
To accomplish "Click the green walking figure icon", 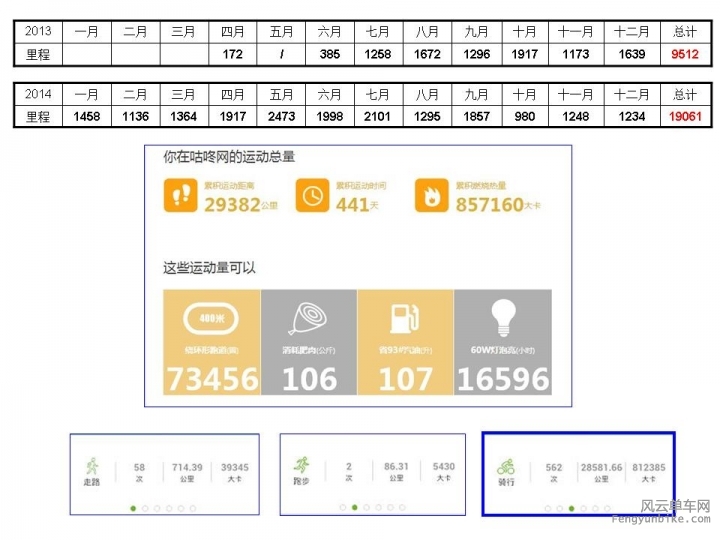I will click(x=93, y=467).
